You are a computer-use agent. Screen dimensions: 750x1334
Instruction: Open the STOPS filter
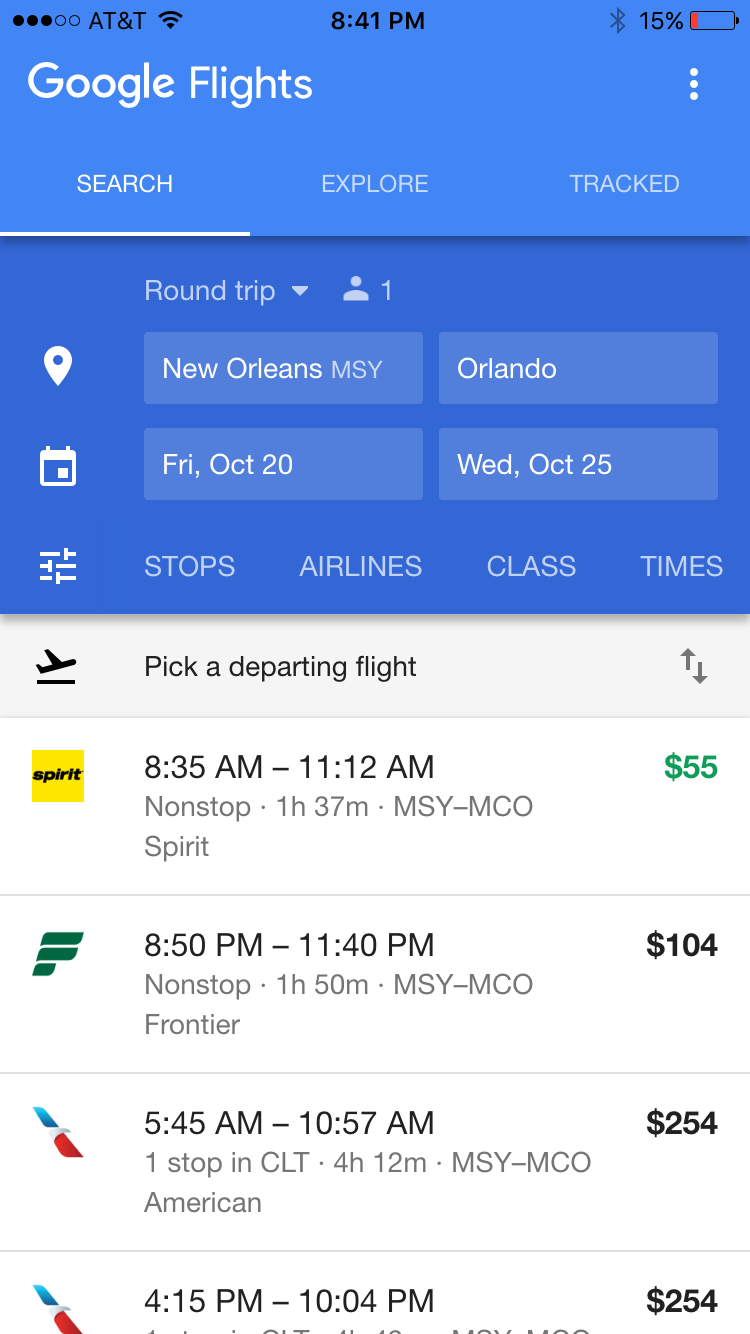point(190,566)
